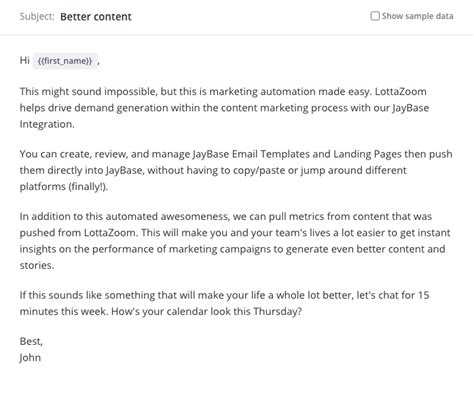
Task: Click the signature name 'John'
Action: 30,357
